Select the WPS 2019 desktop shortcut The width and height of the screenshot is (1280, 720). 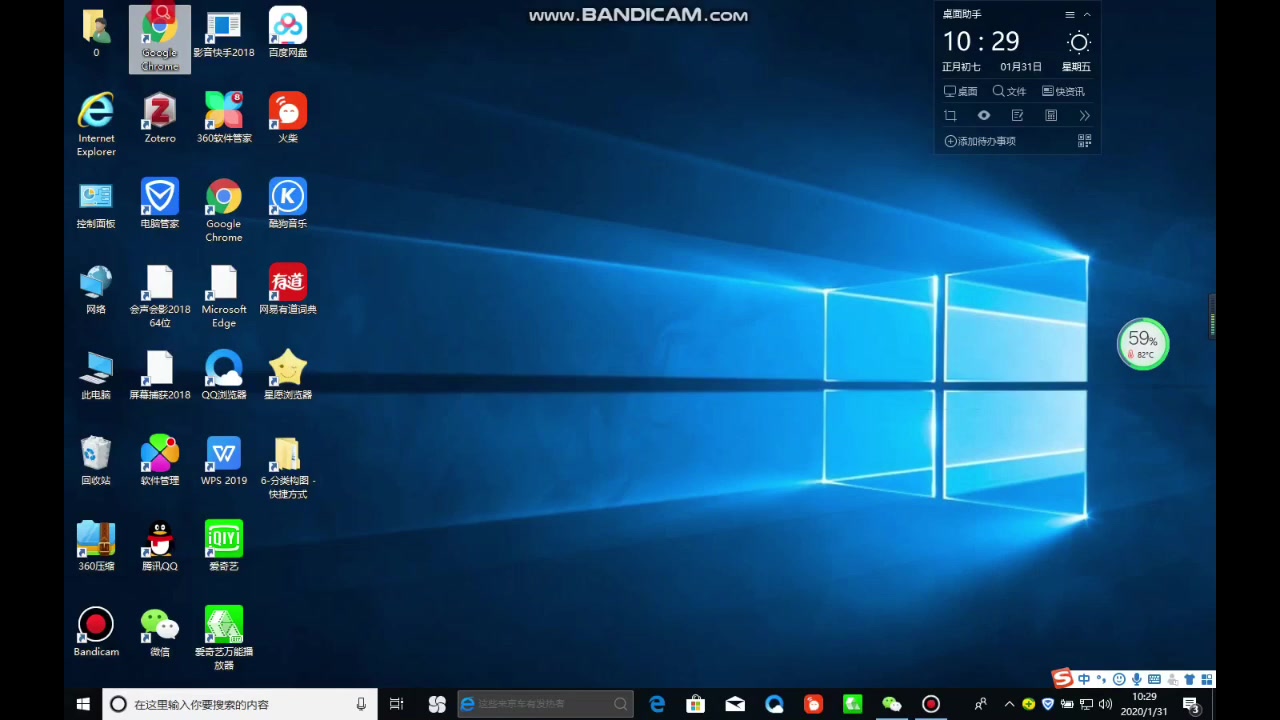coord(224,461)
